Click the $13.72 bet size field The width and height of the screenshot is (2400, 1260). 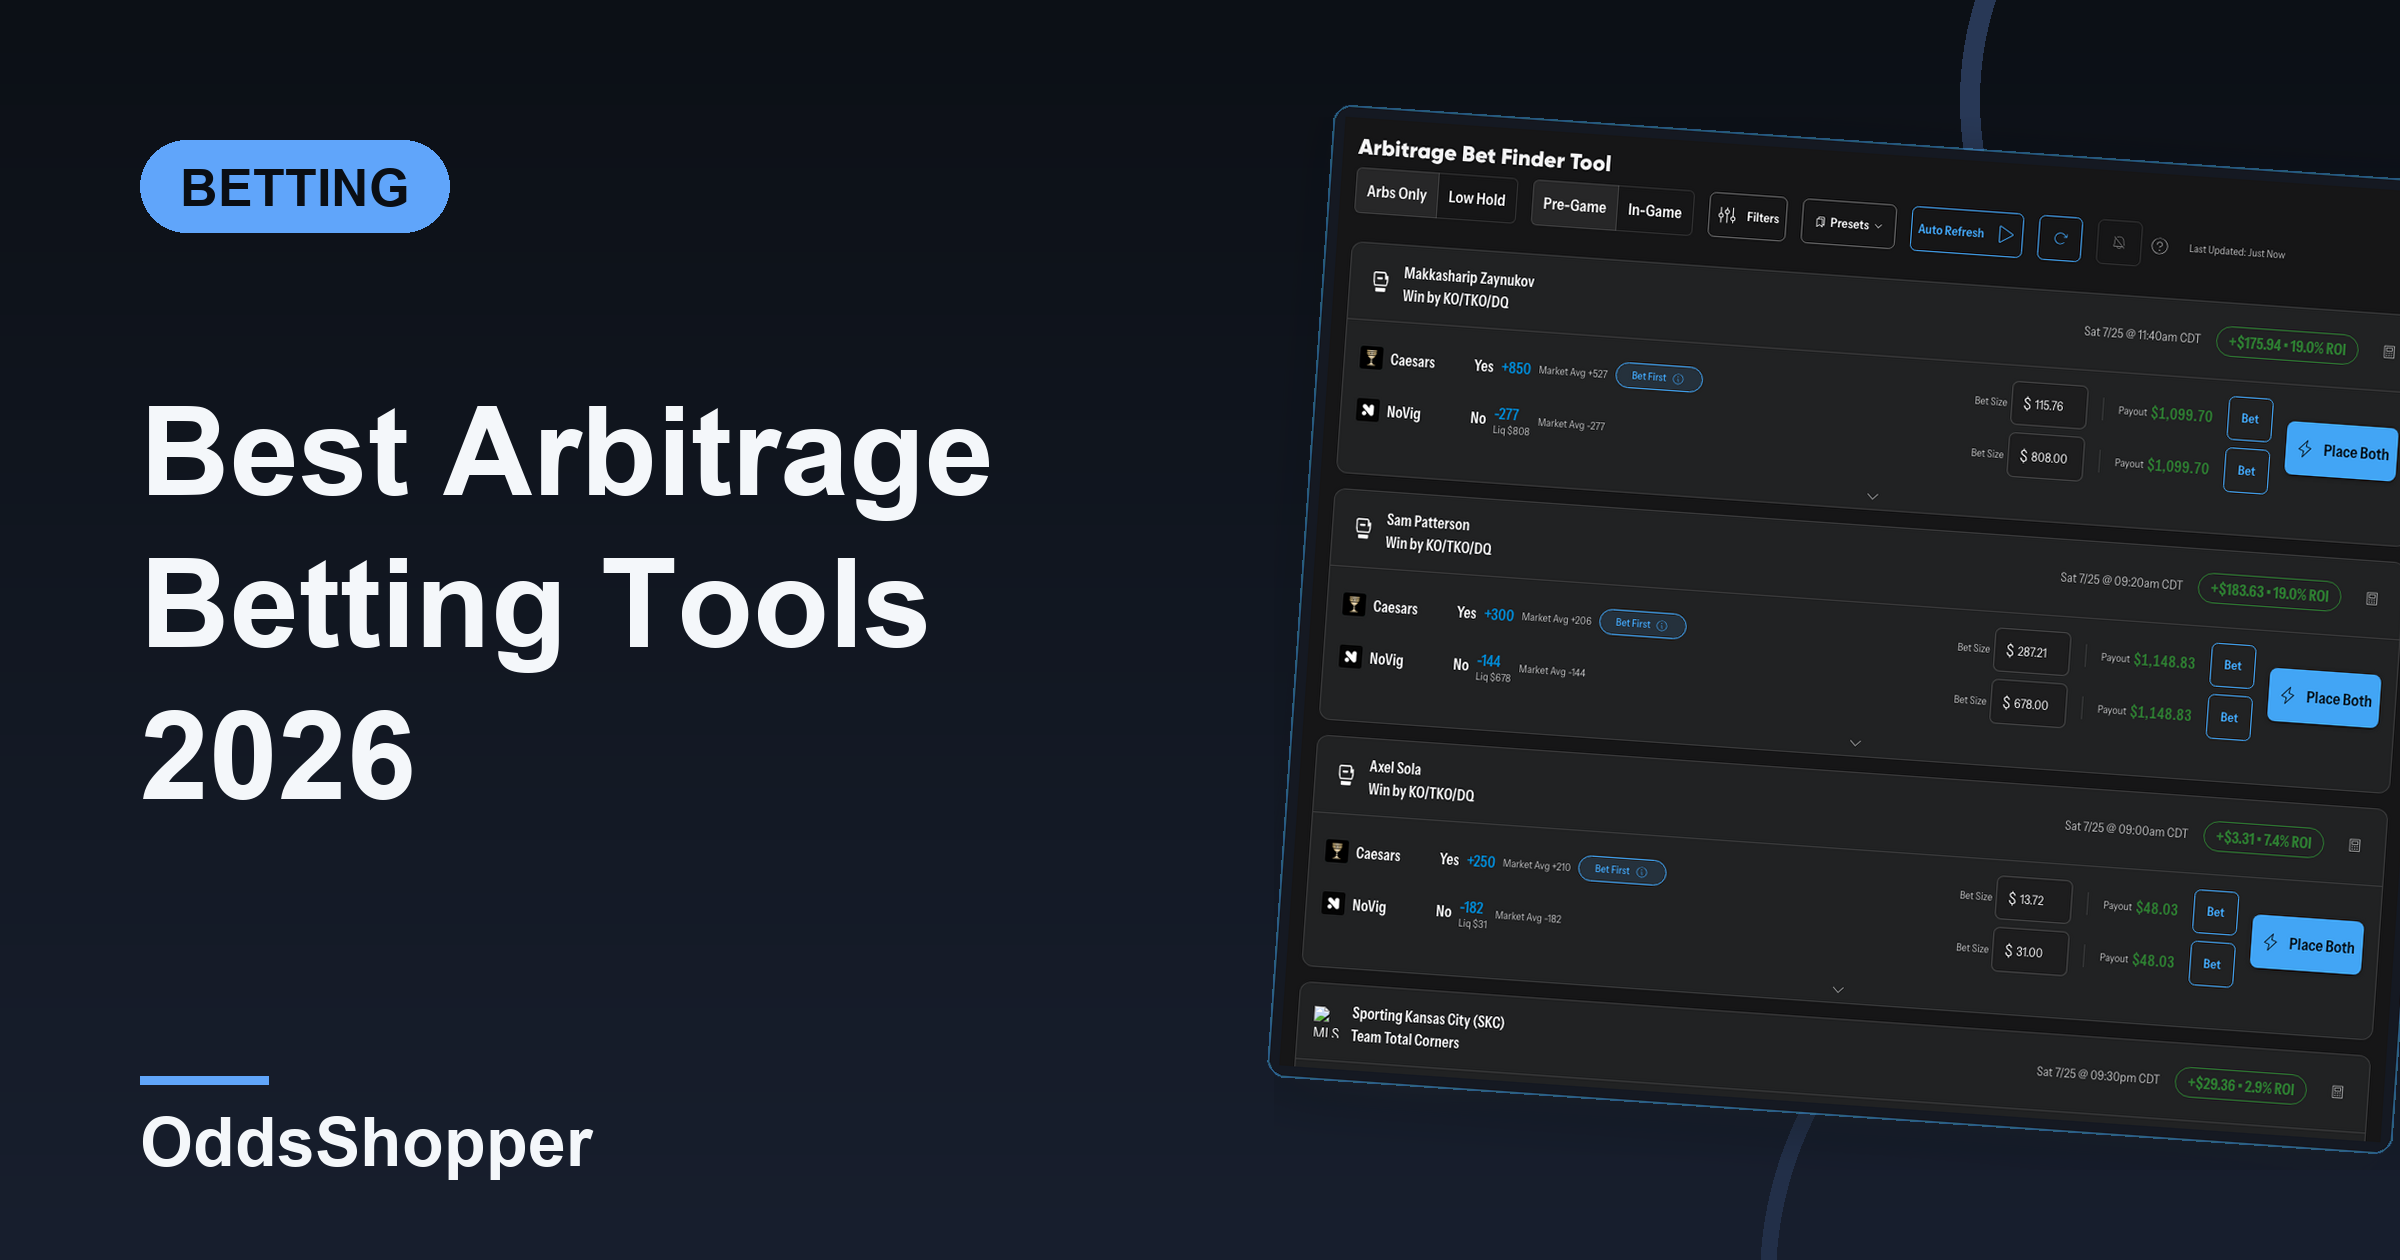2033,900
